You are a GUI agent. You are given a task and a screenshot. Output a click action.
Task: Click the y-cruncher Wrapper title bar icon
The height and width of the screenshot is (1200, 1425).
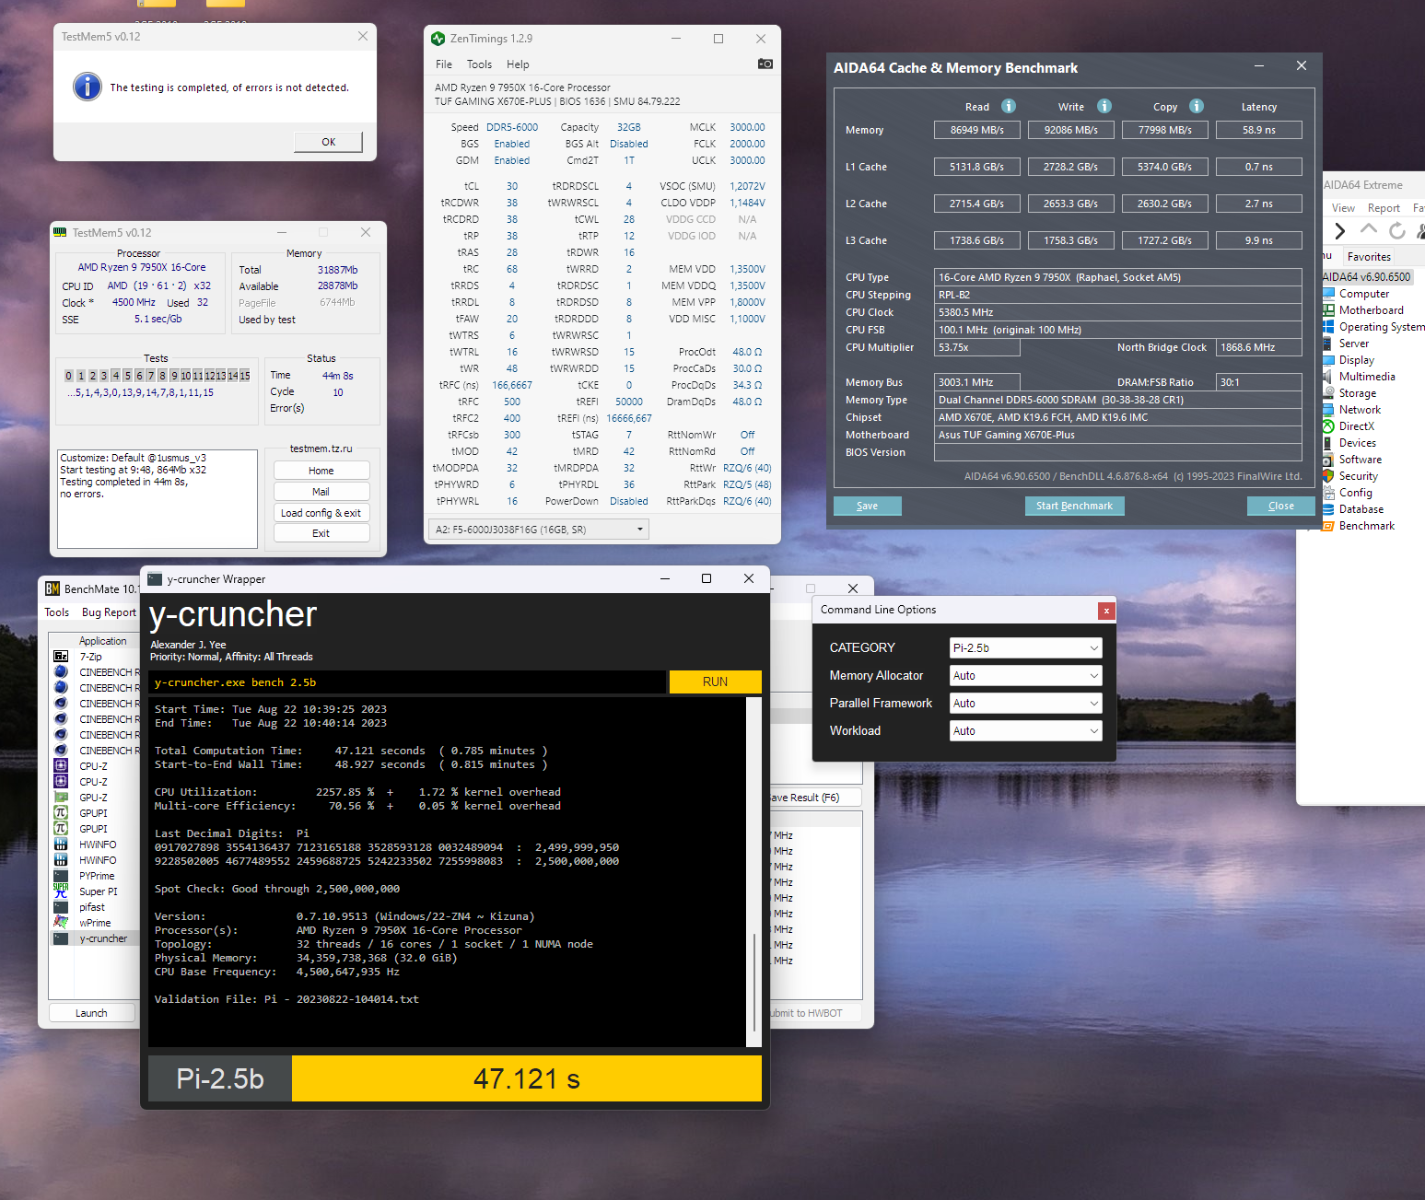click(155, 579)
